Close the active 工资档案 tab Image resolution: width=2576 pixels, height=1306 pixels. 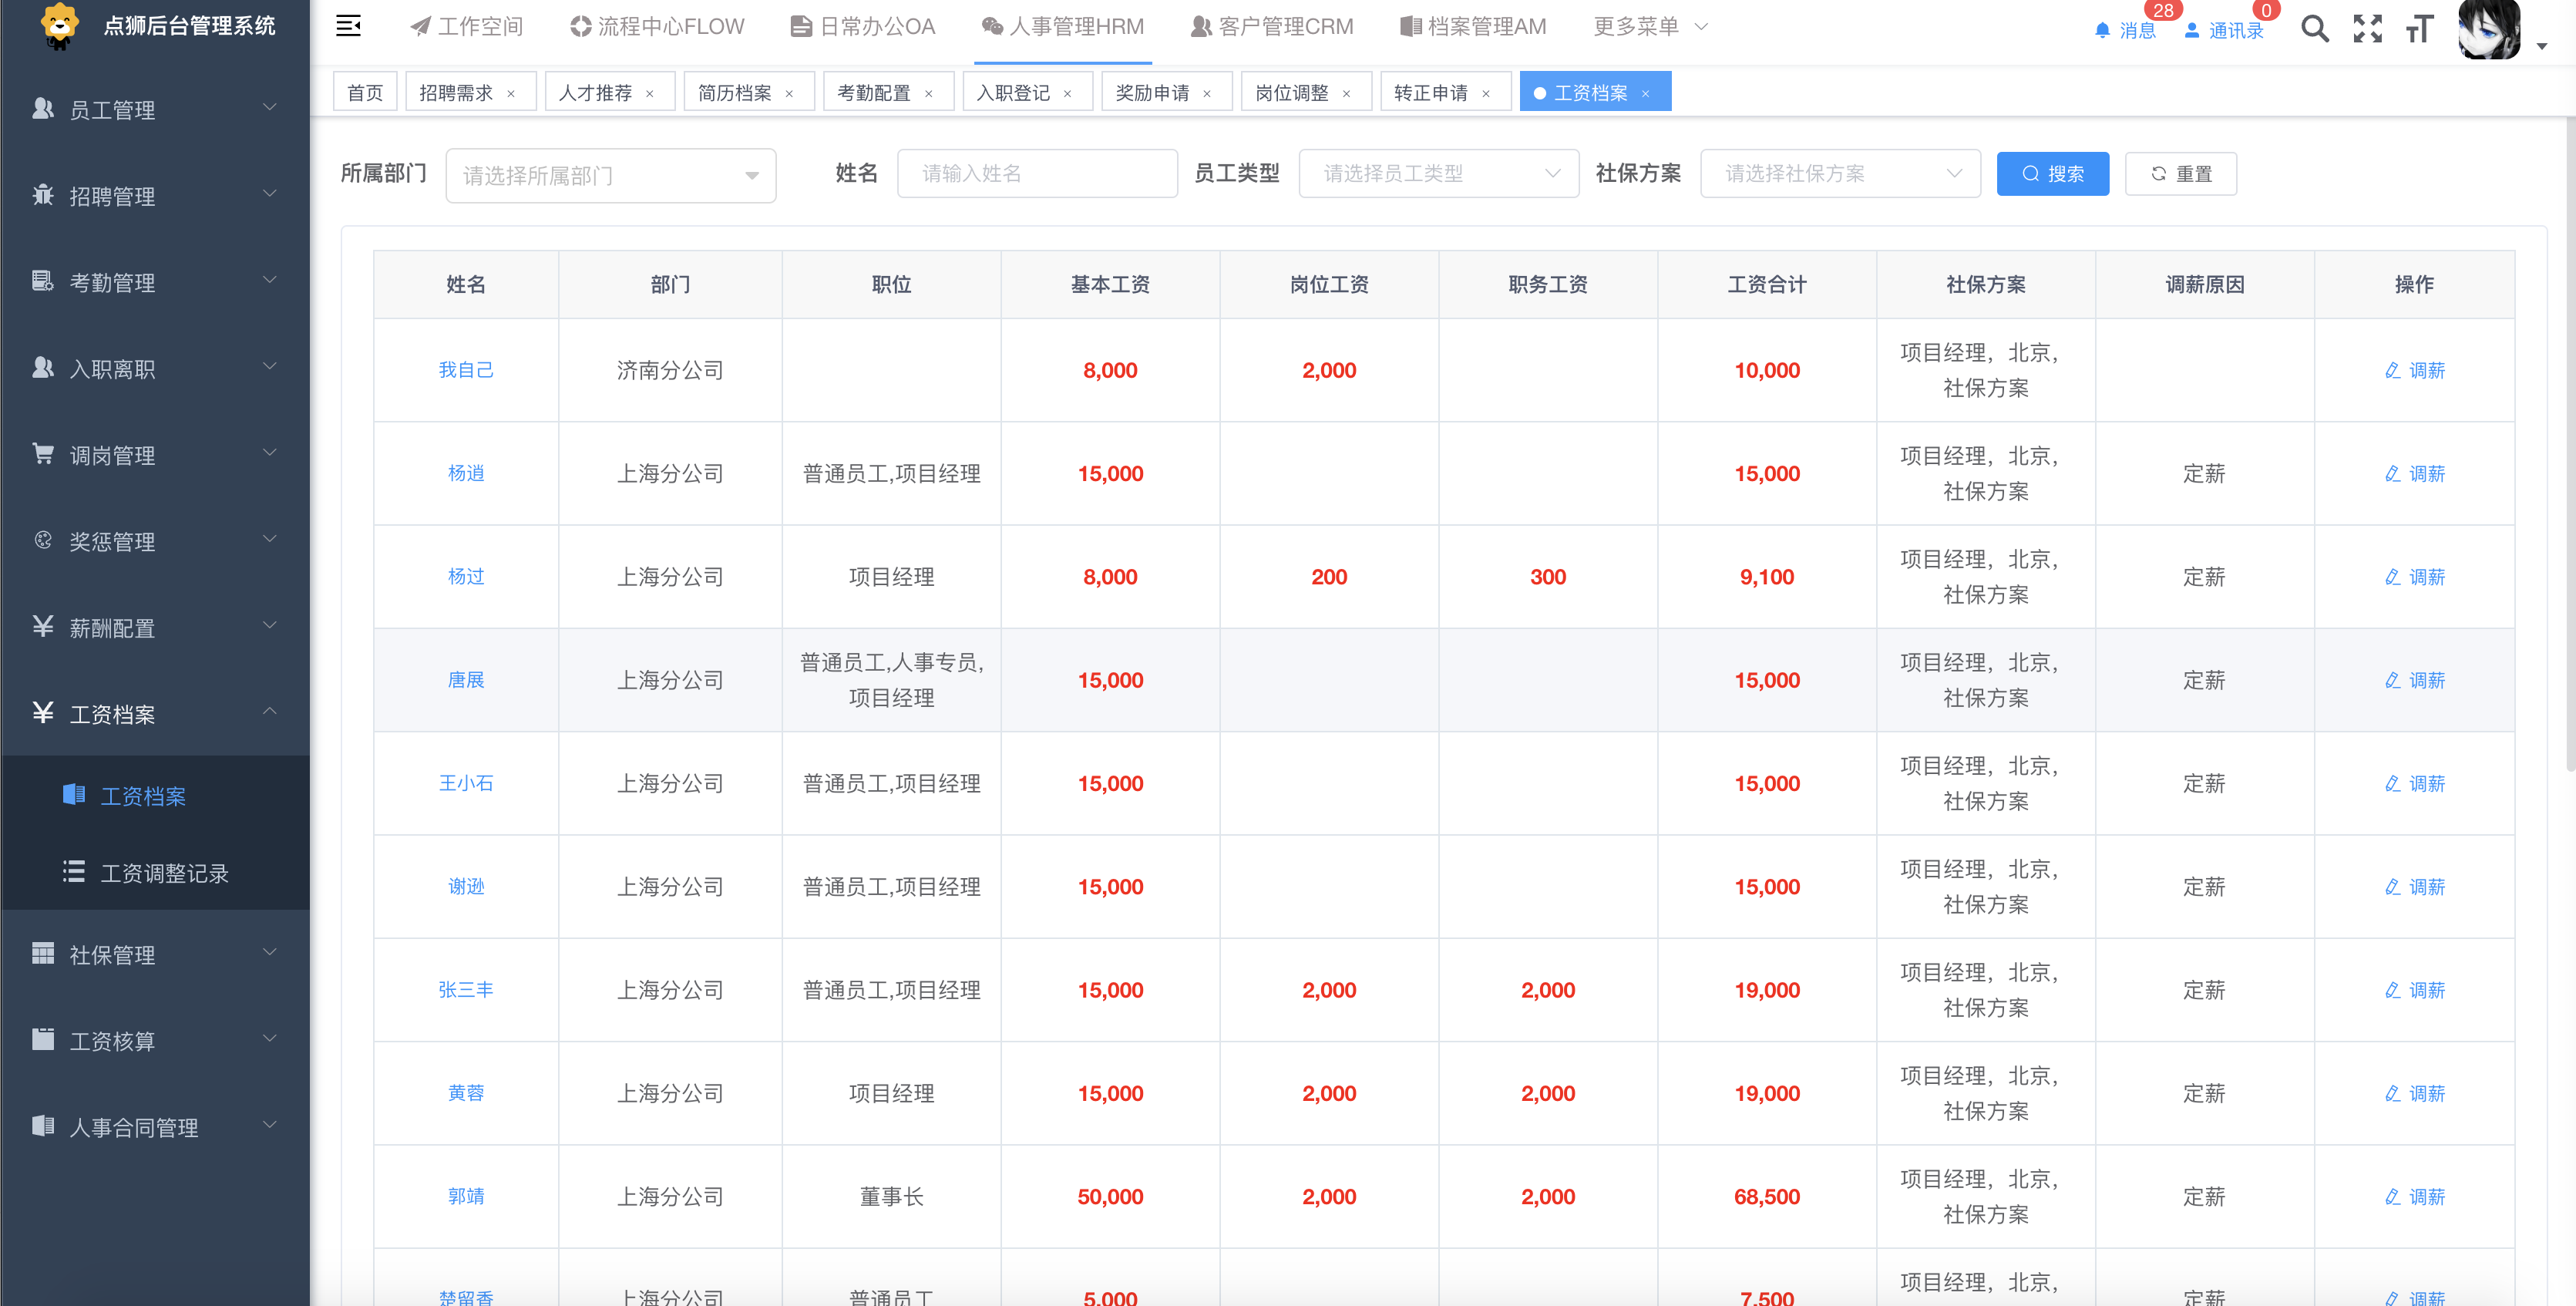pos(1645,93)
